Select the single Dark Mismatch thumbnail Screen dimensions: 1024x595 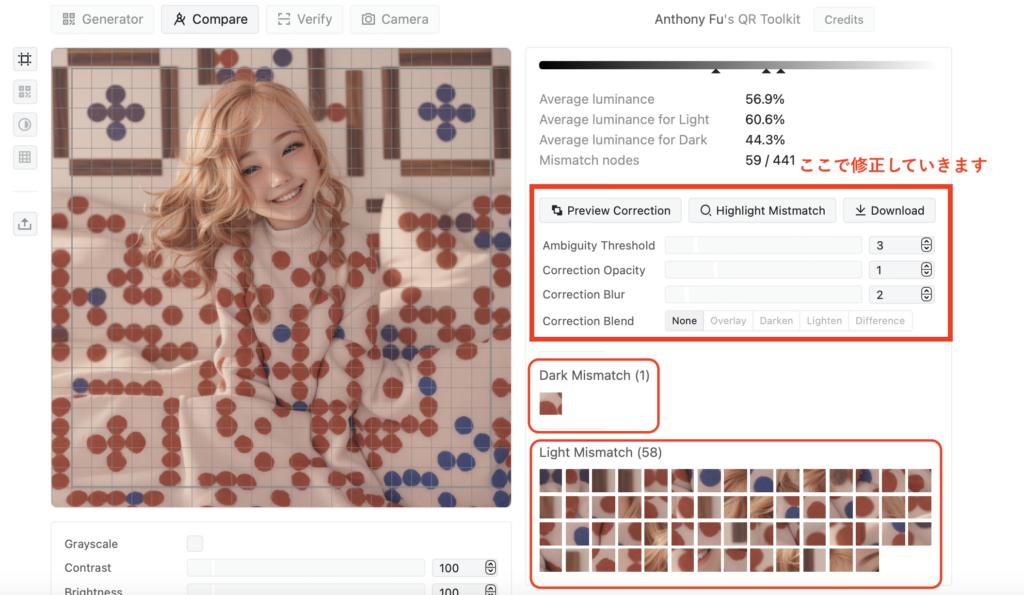[551, 404]
